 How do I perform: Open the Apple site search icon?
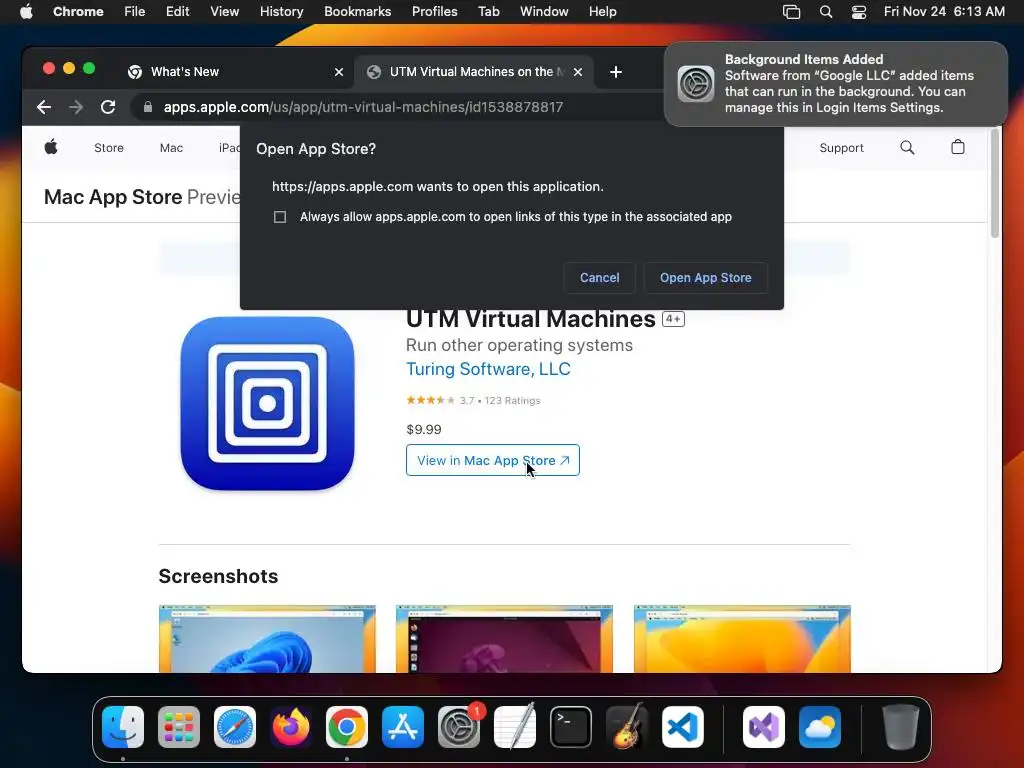907,148
